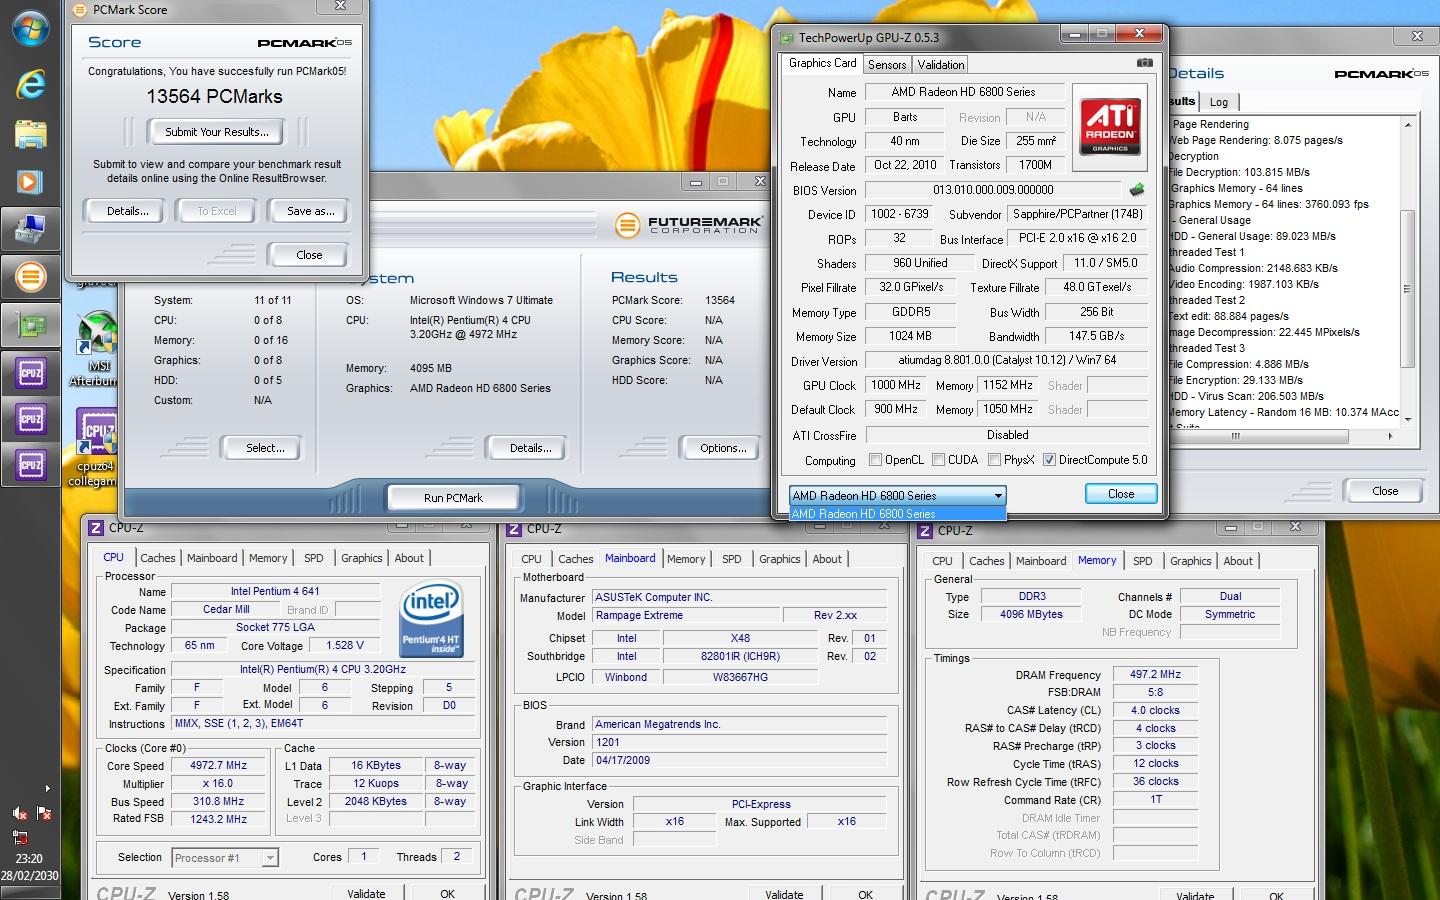Switch to GPU-Z Sensors tab

887,65
